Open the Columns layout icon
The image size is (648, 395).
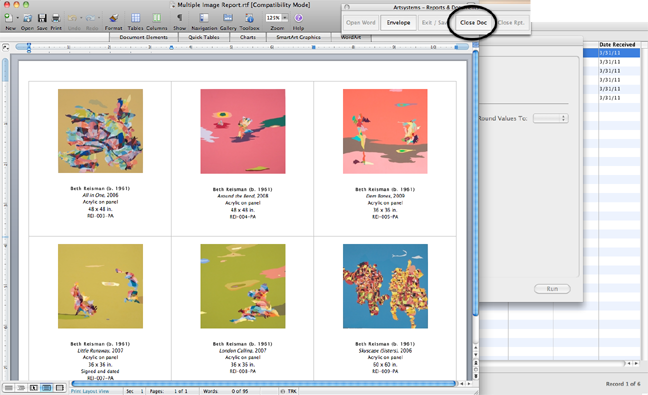tap(157, 18)
